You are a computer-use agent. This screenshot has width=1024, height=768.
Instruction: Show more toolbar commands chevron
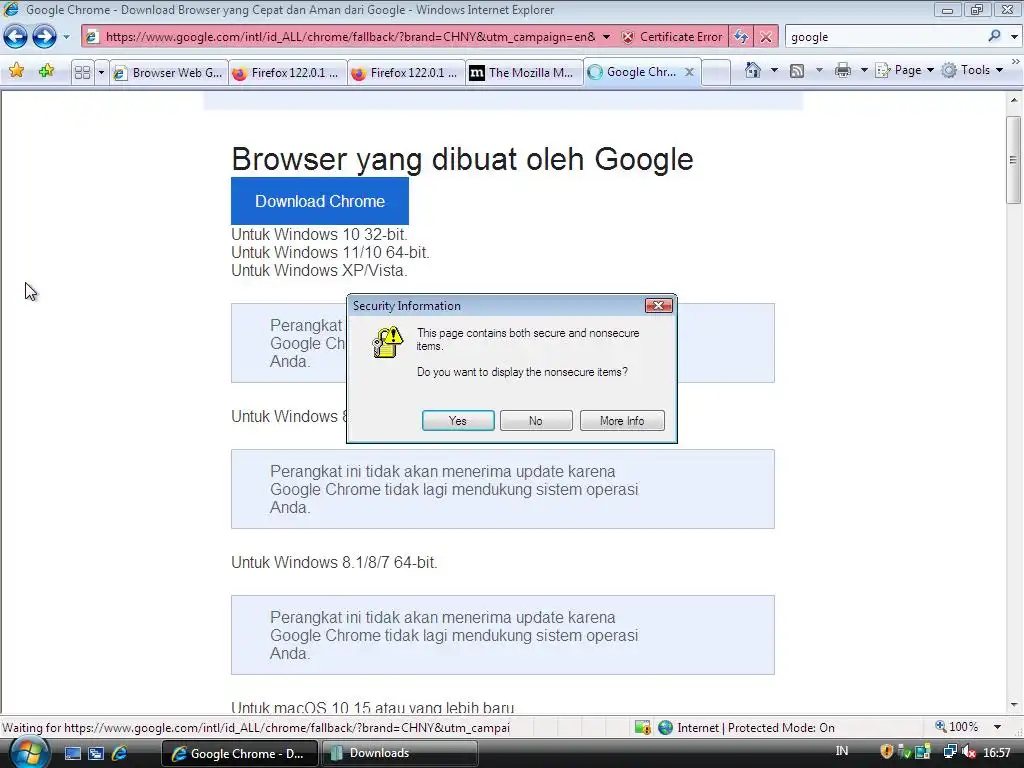(x=1016, y=61)
